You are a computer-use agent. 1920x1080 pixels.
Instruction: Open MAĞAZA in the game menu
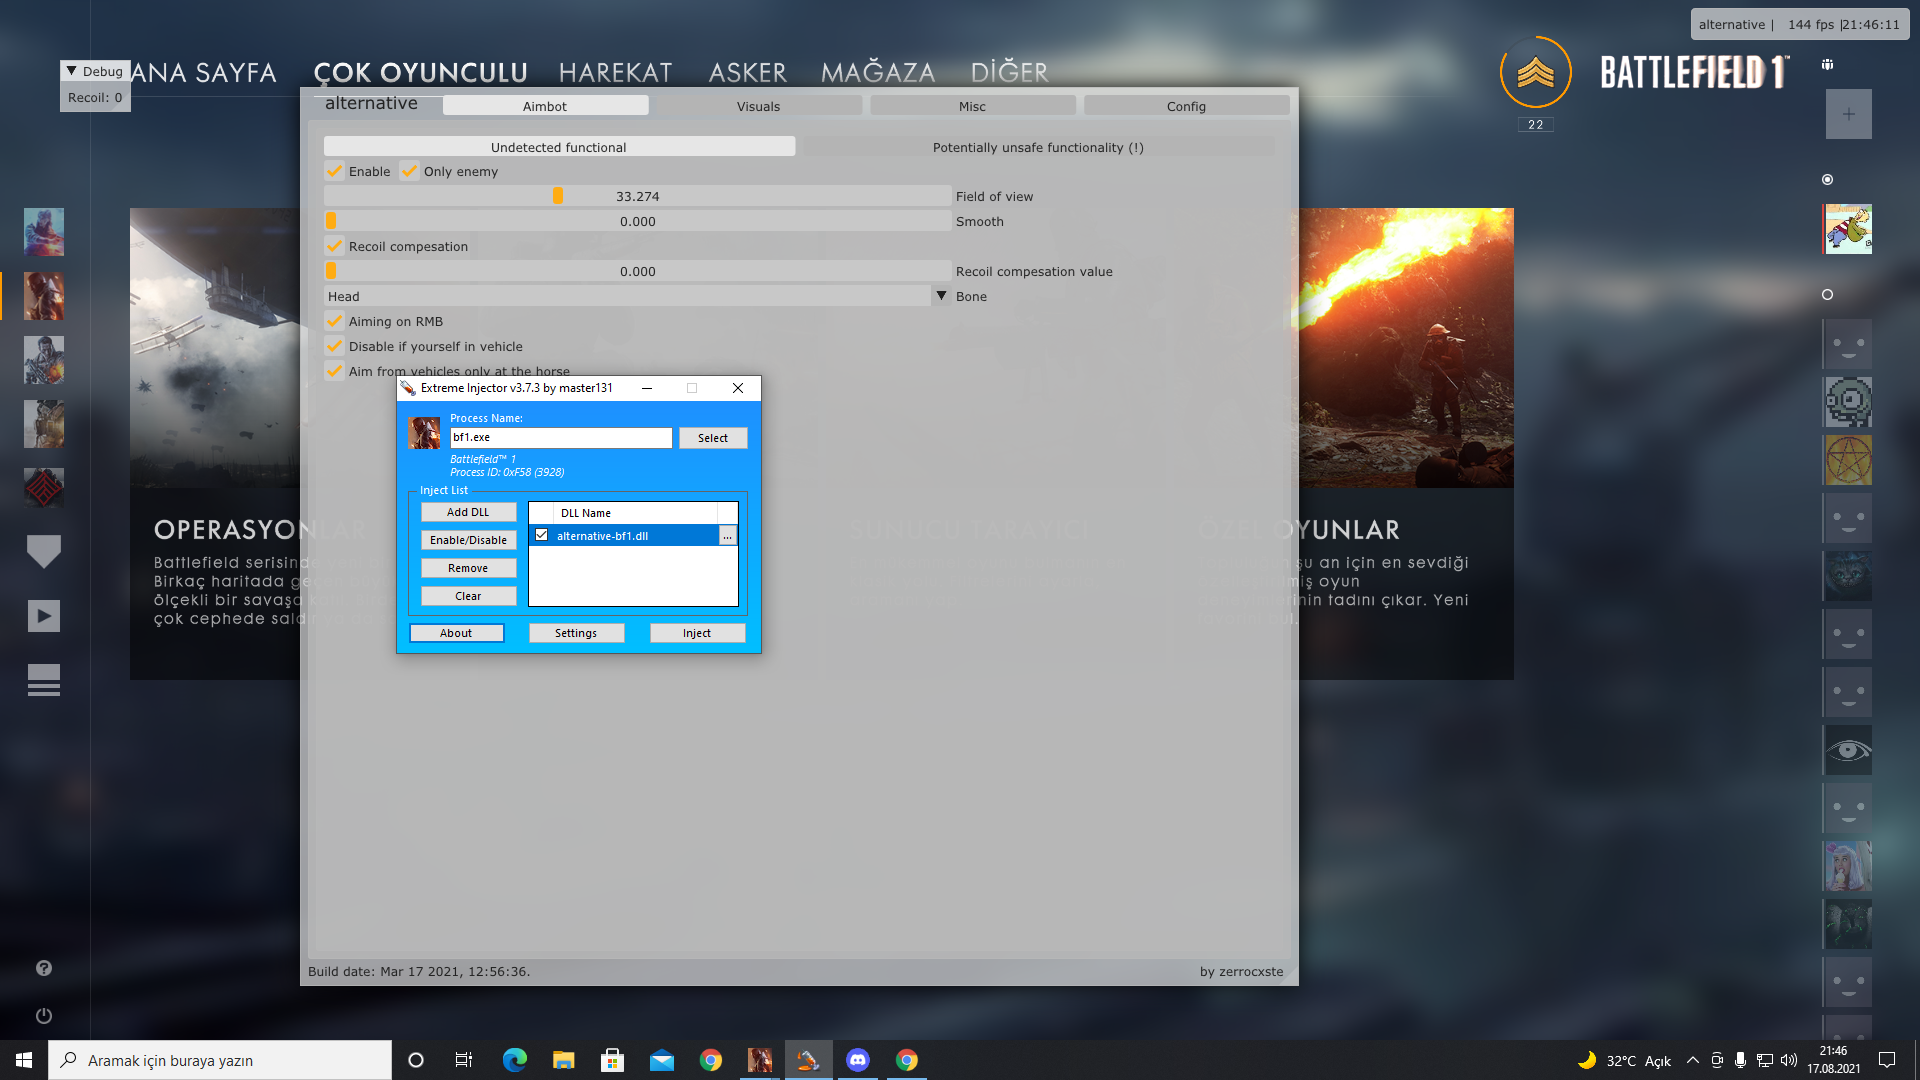click(878, 72)
